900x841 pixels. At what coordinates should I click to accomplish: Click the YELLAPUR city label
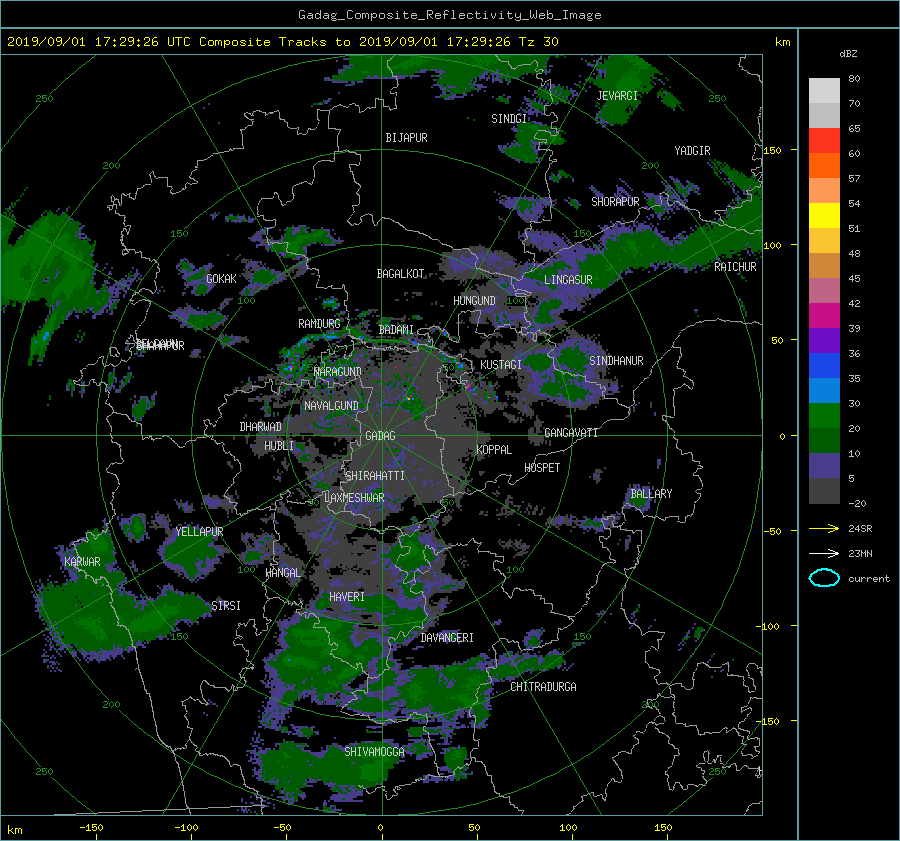[199, 532]
